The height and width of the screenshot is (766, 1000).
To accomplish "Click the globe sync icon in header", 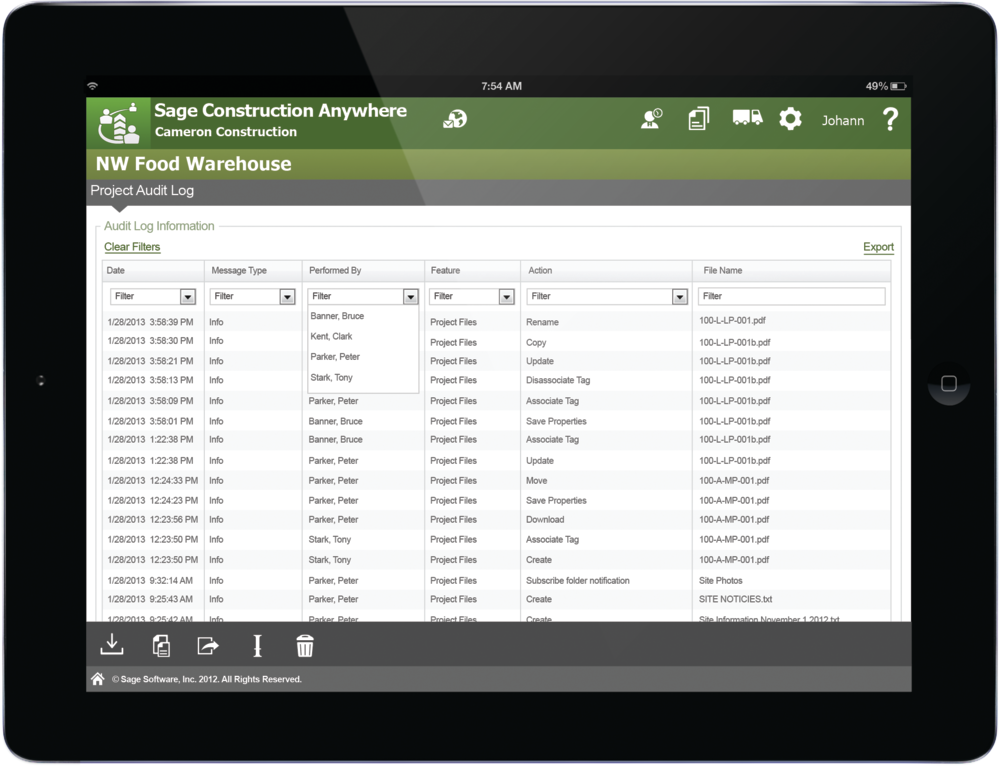I will [455, 119].
